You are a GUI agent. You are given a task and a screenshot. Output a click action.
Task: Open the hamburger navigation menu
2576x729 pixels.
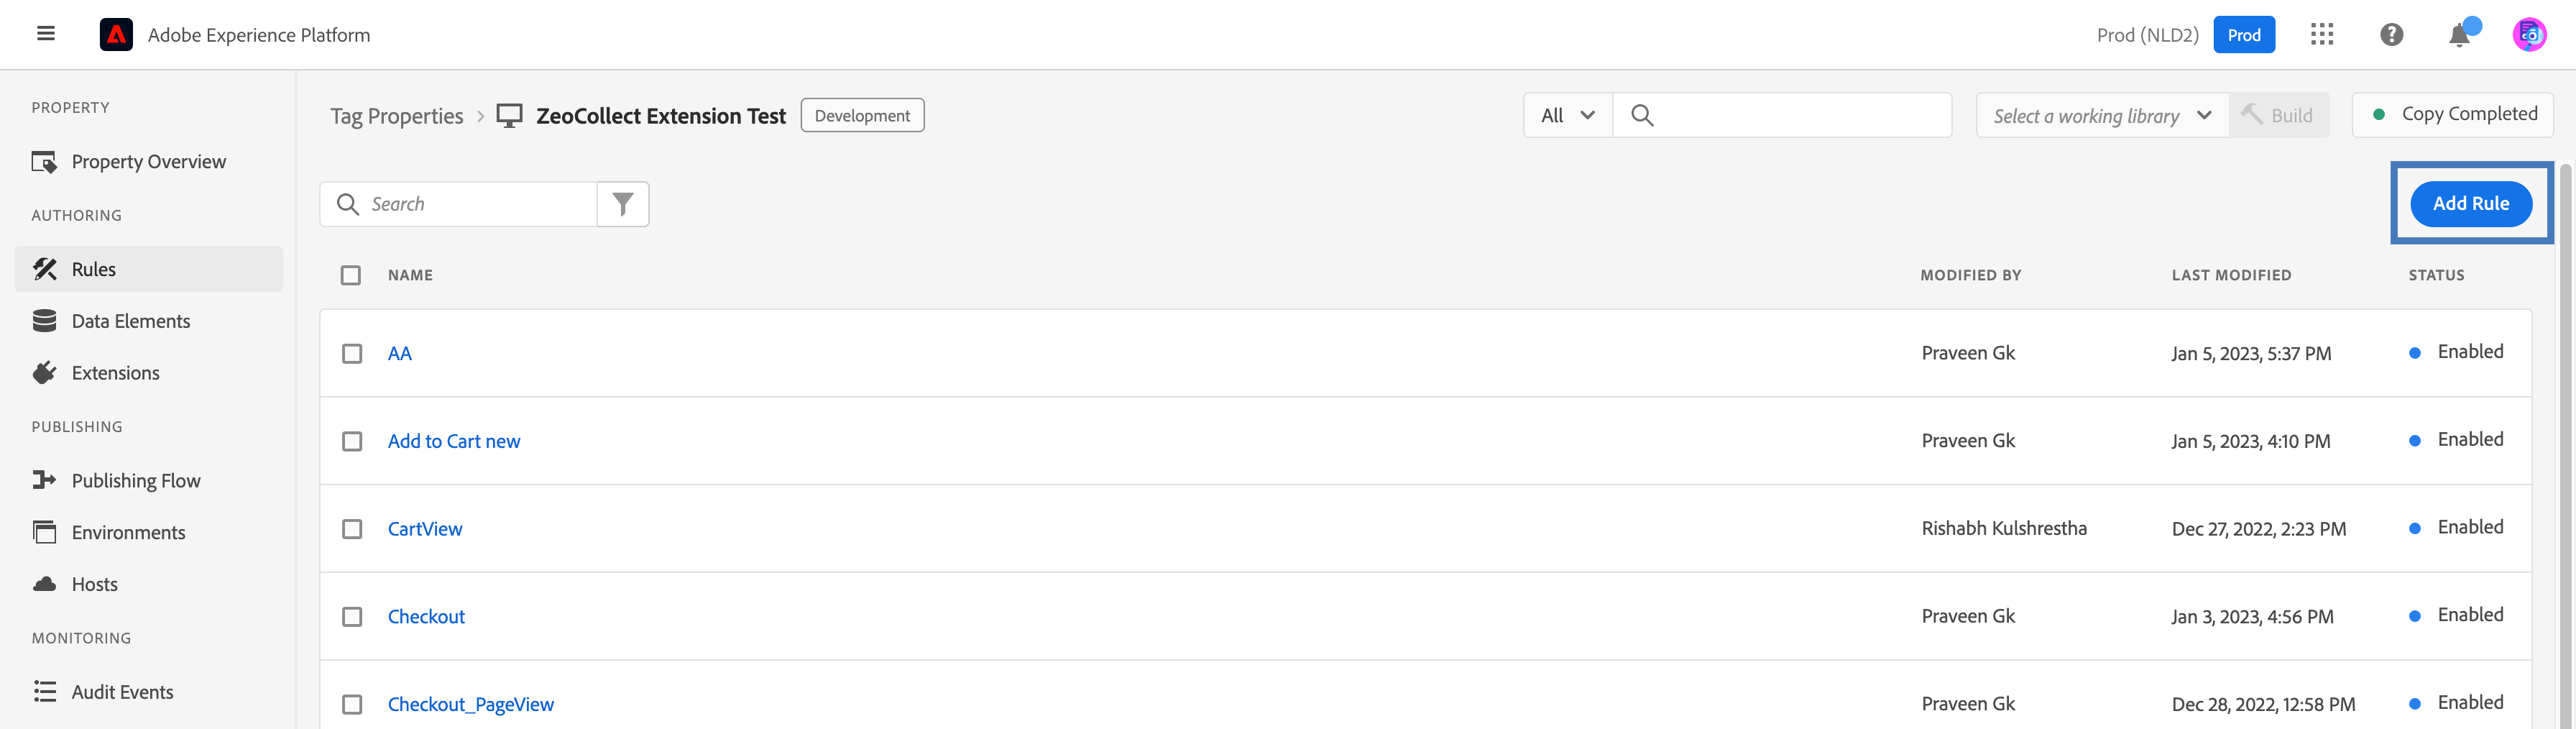[x=45, y=34]
